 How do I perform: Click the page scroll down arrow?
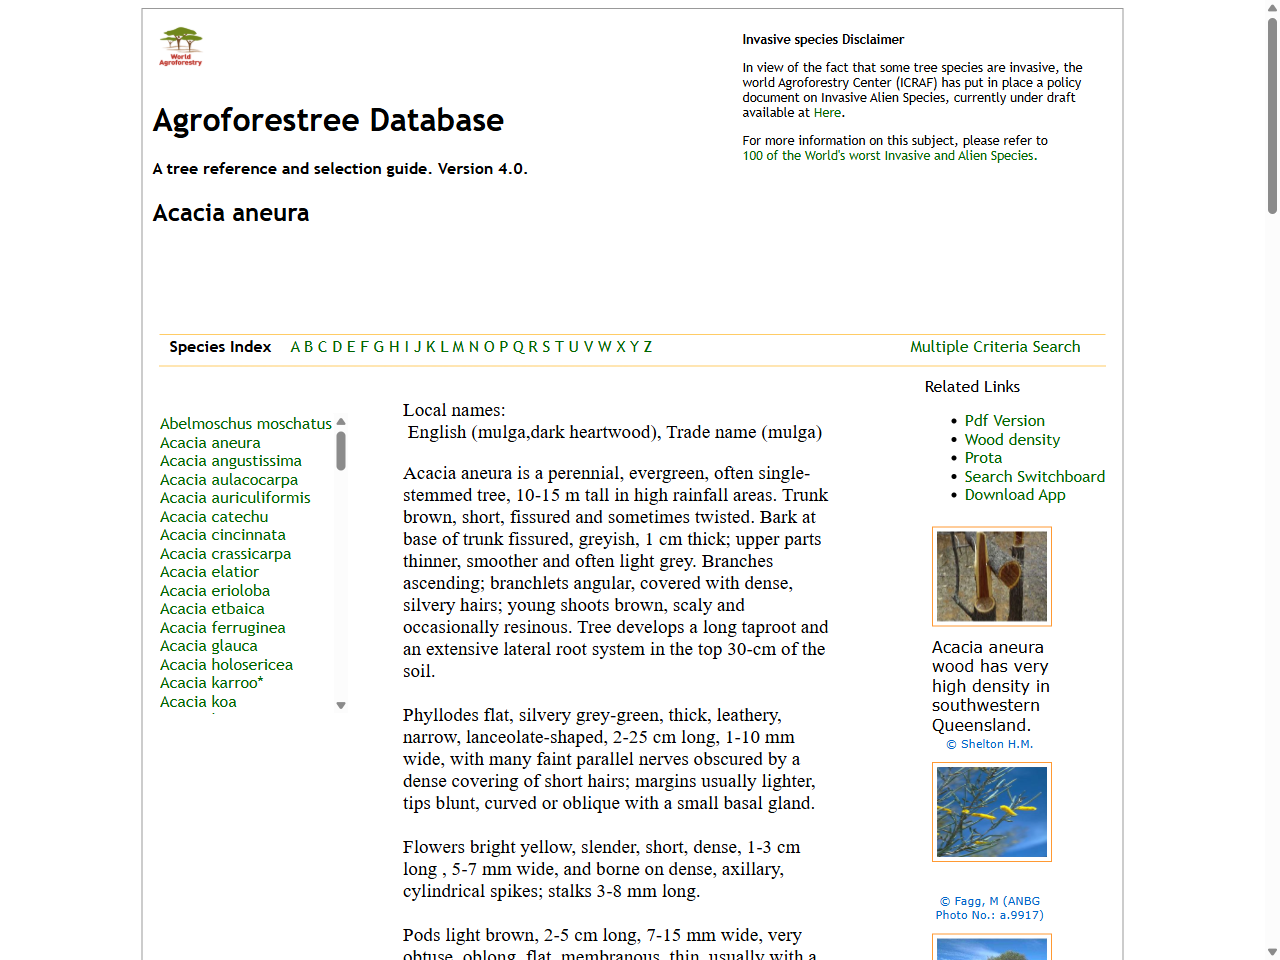click(1272, 952)
